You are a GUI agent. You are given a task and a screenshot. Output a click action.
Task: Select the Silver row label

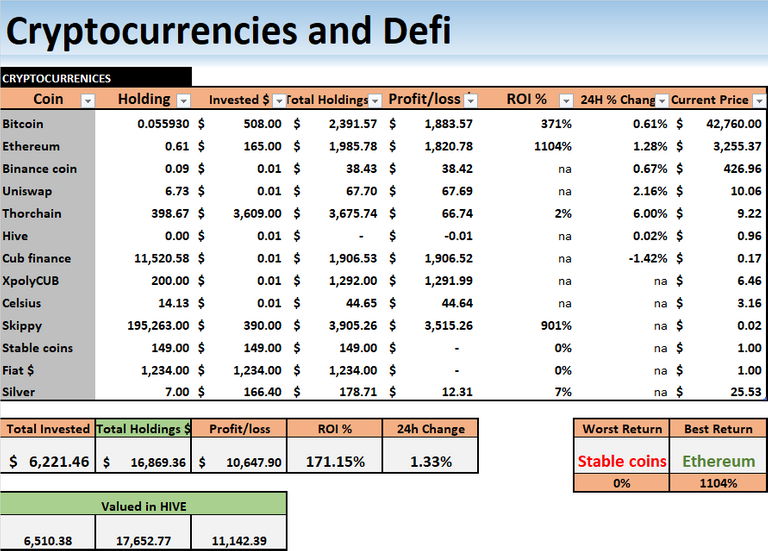pyautogui.click(x=48, y=391)
